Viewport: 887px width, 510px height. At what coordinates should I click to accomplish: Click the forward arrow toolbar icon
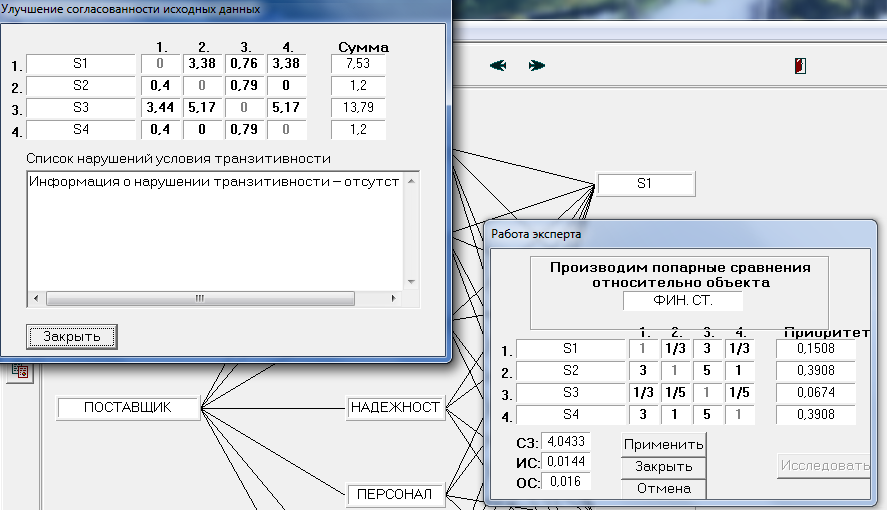536,66
